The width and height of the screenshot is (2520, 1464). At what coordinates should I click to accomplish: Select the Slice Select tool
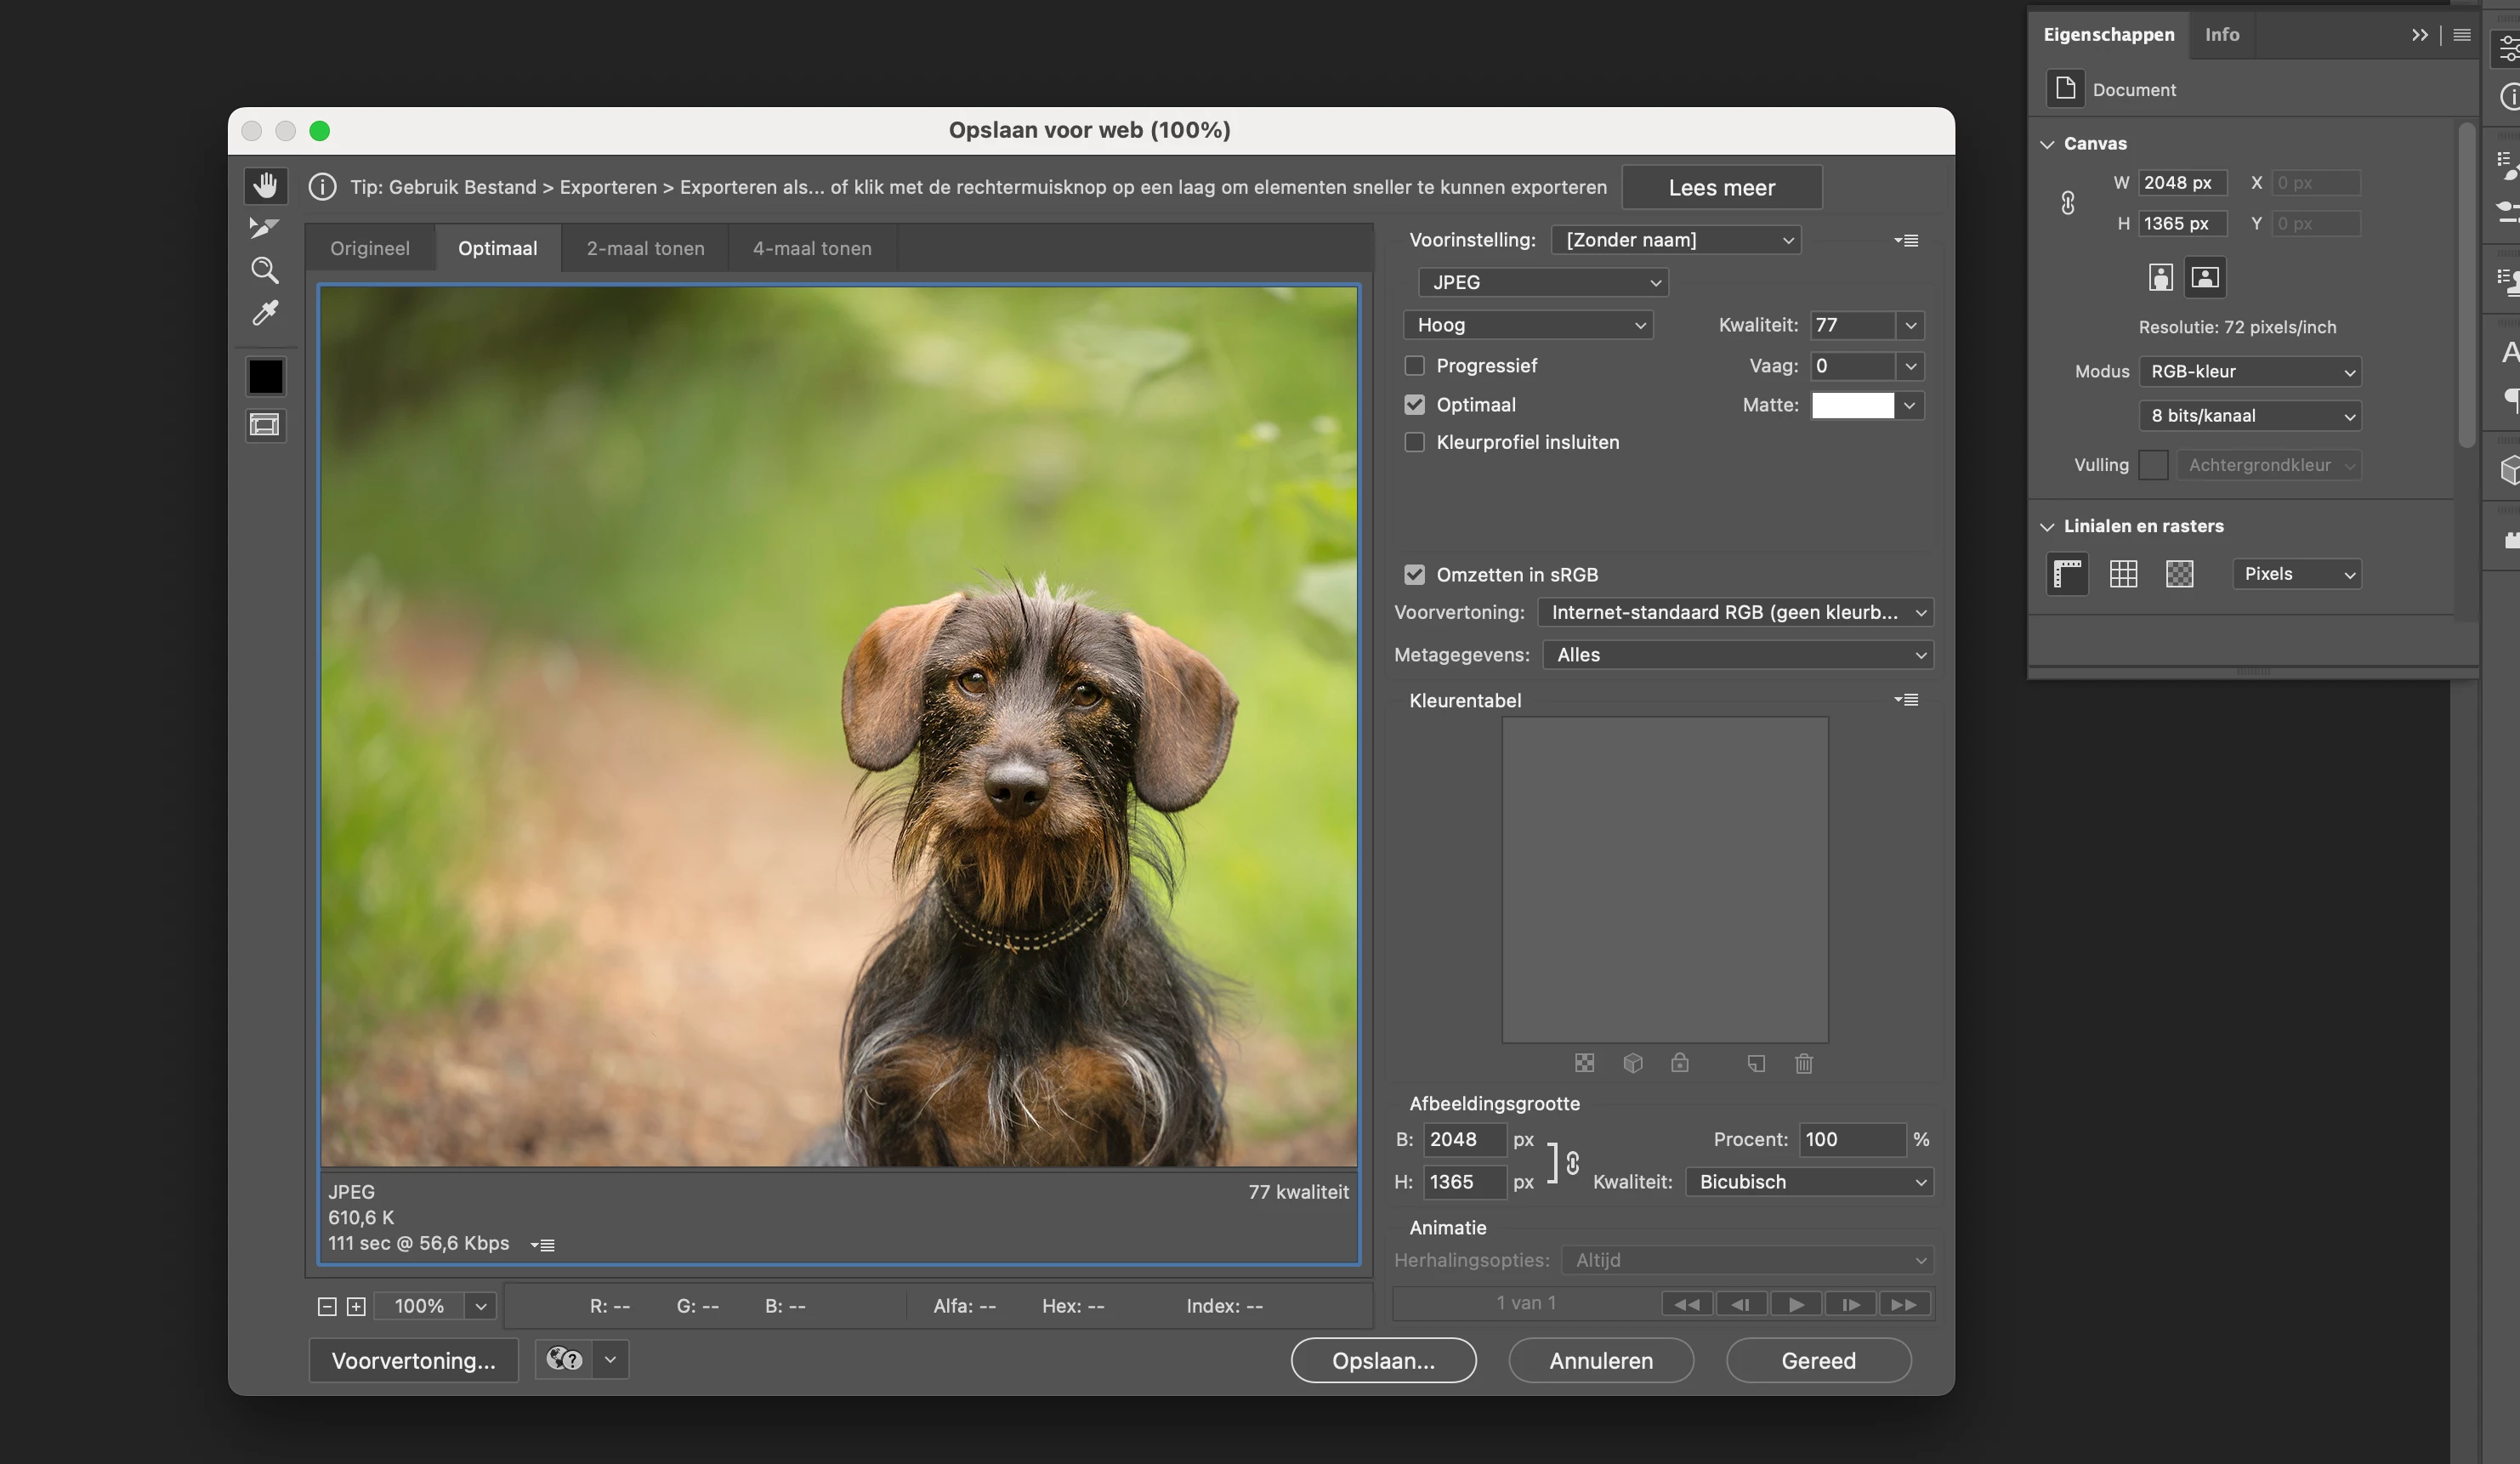(264, 228)
